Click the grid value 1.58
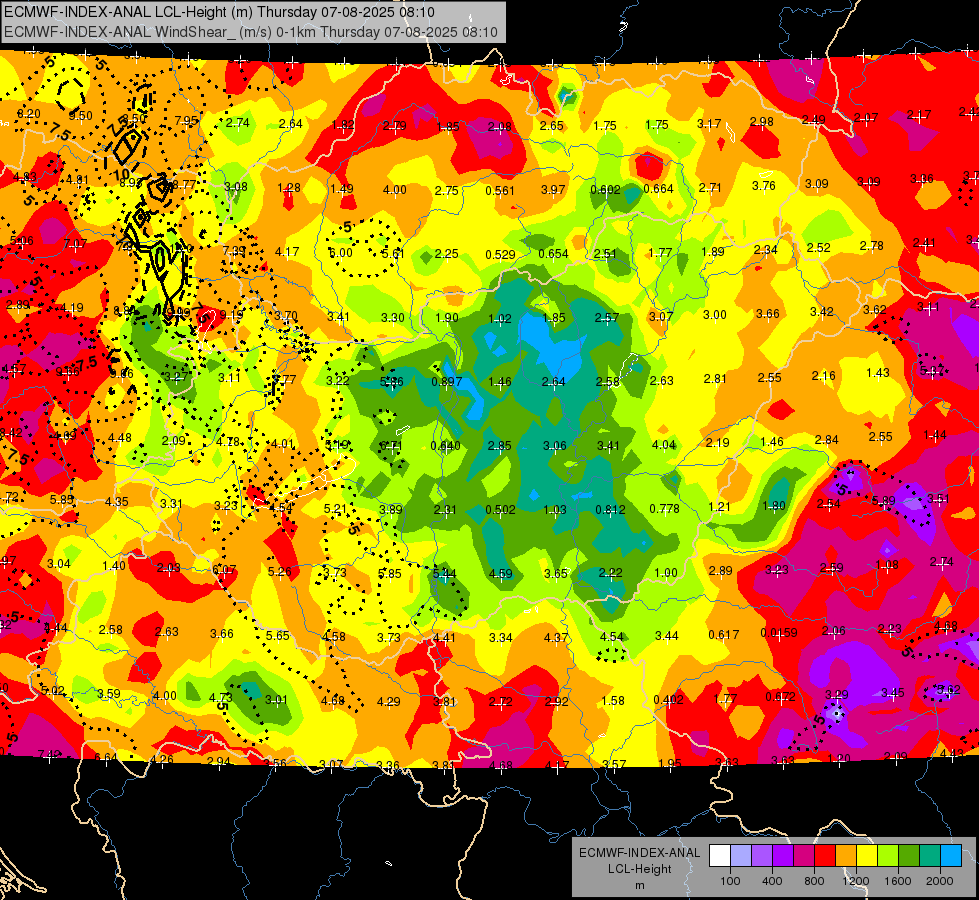 click(612, 701)
